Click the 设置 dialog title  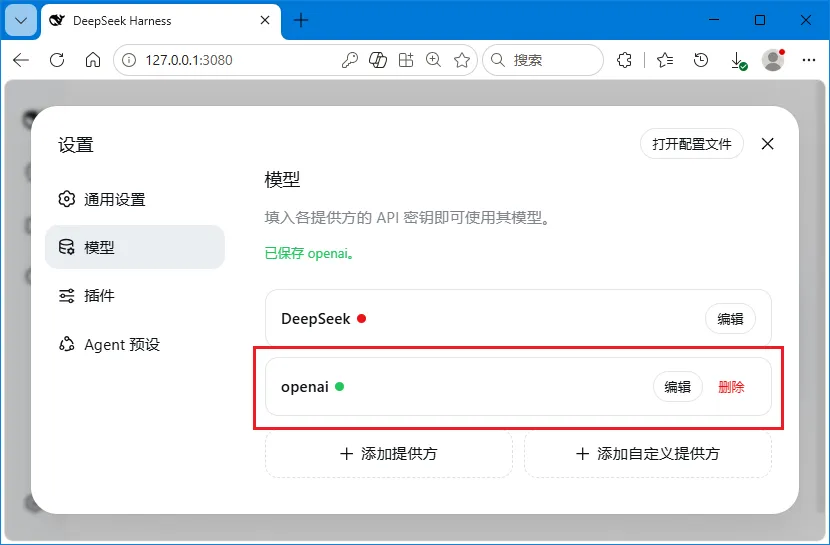pyautogui.click(x=76, y=144)
